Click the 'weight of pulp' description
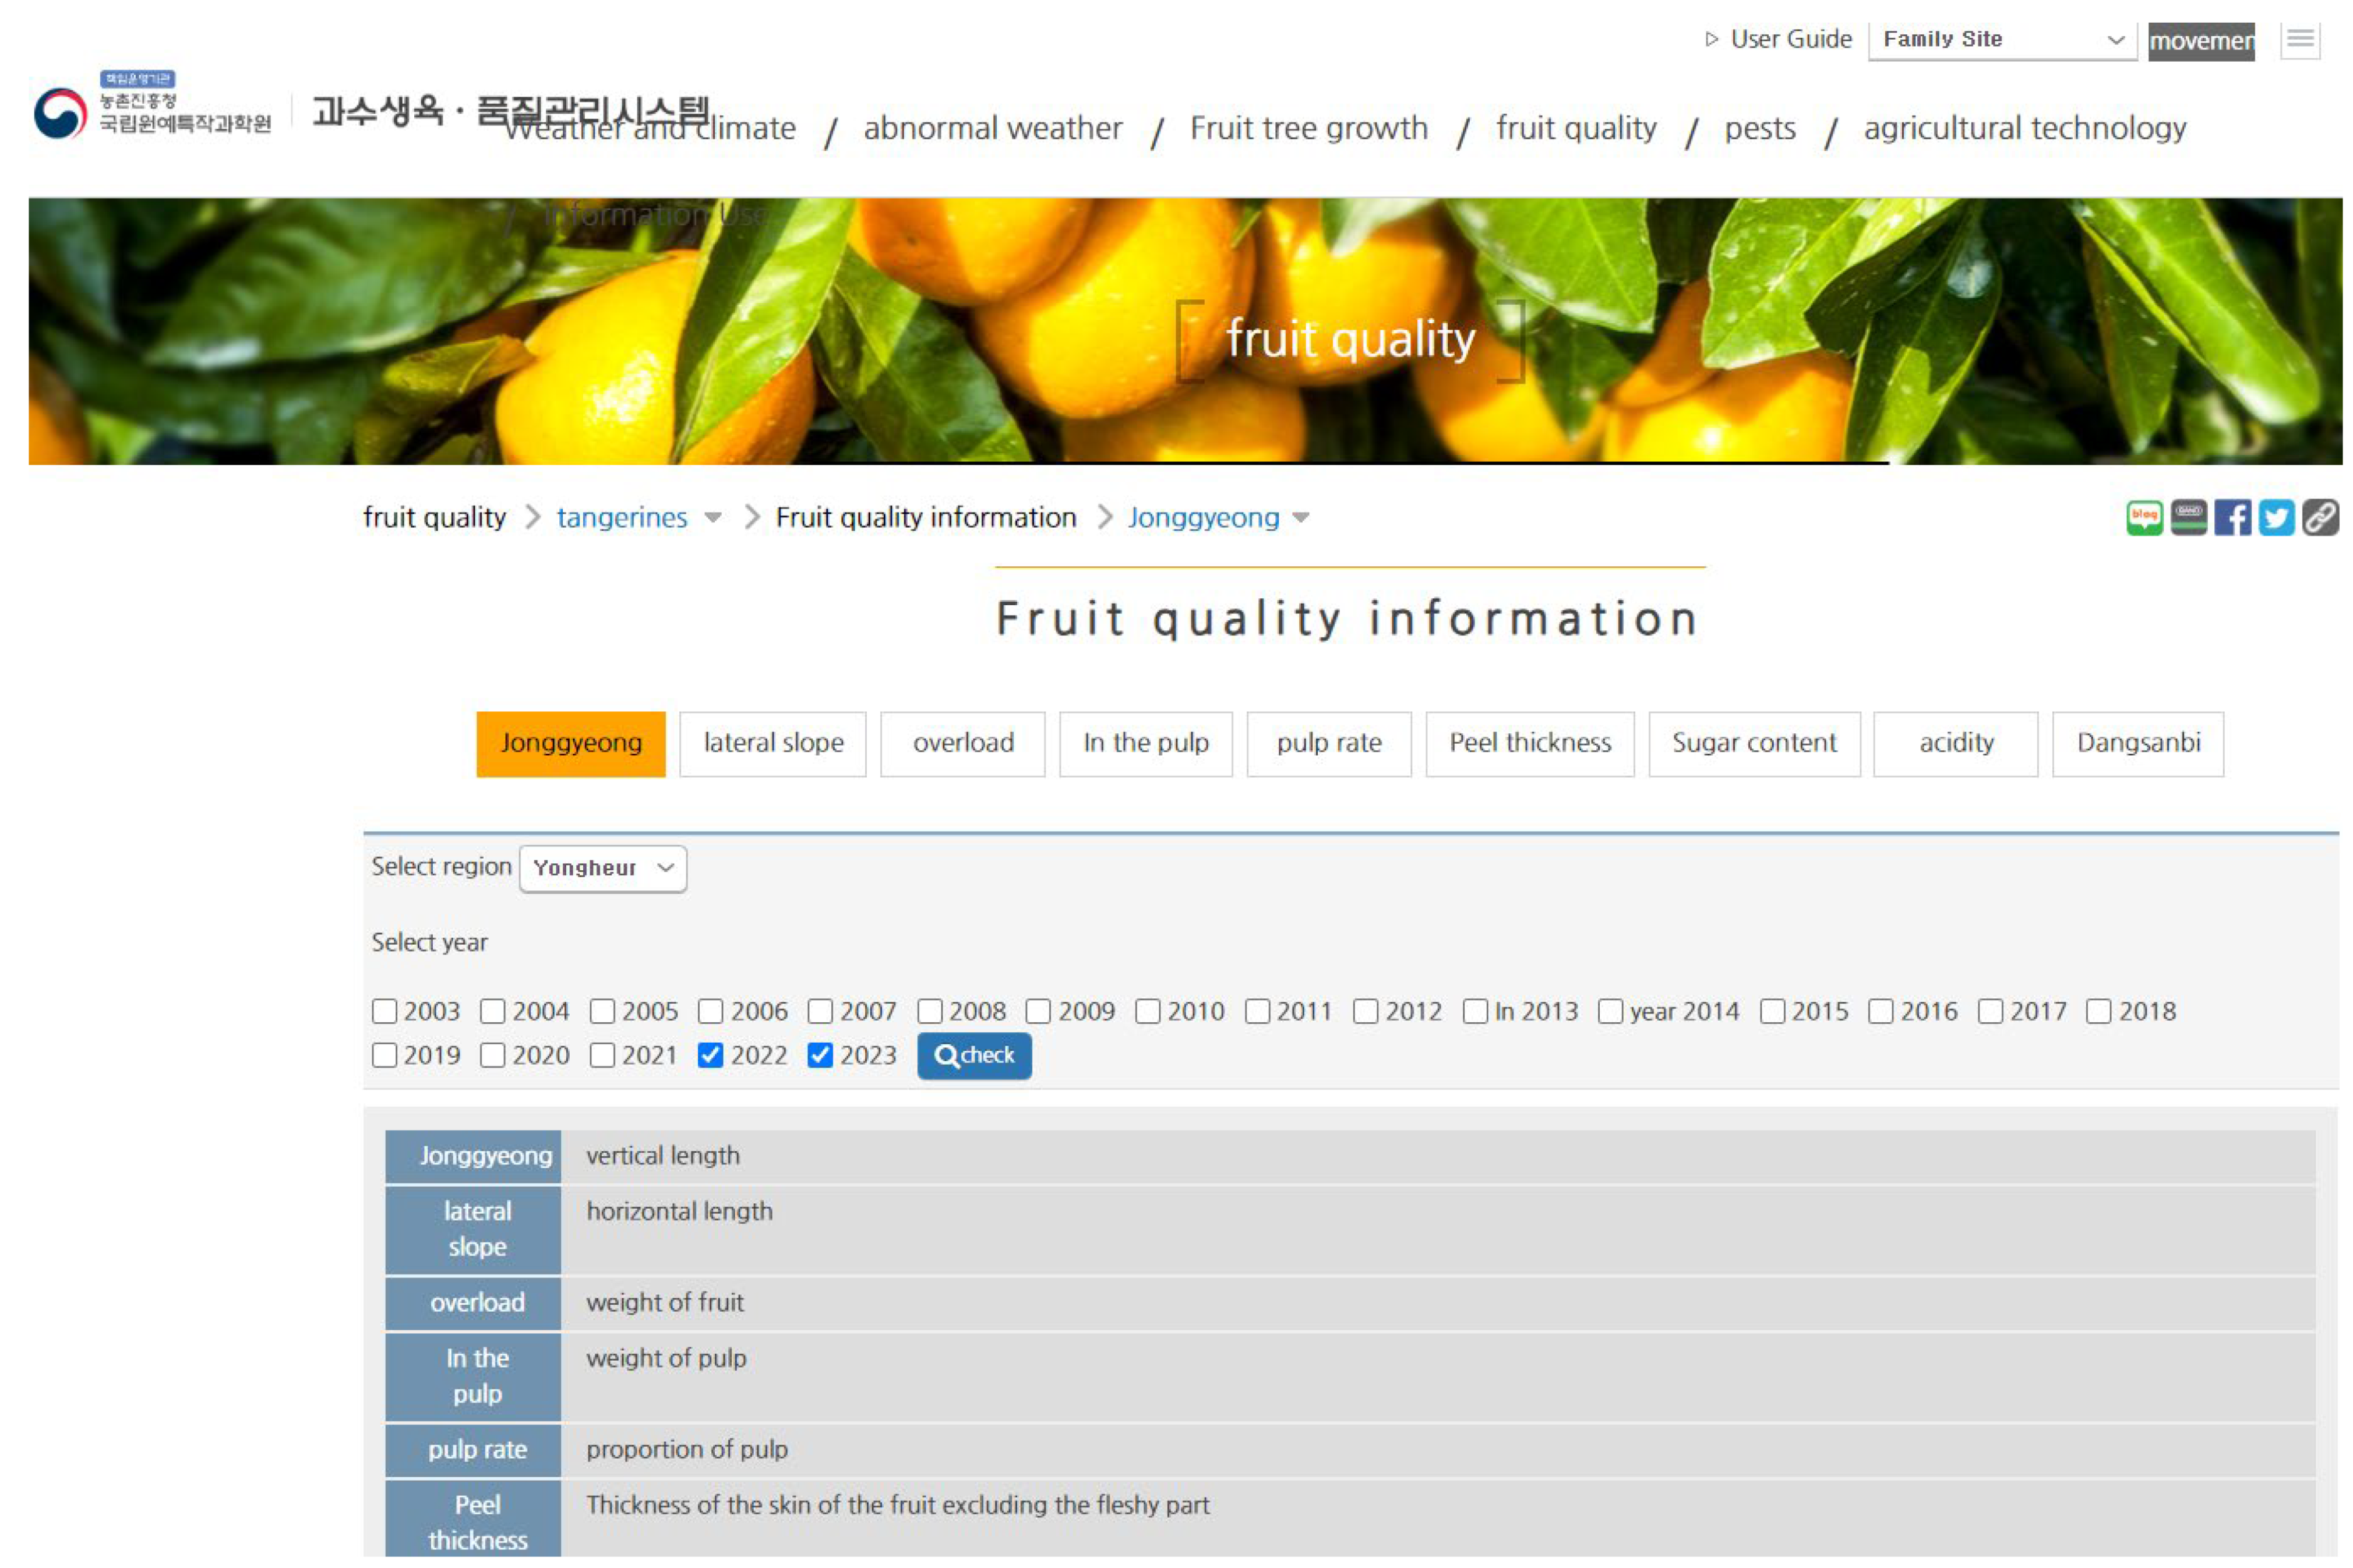The width and height of the screenshot is (2353, 1568). pyautogui.click(x=666, y=1358)
